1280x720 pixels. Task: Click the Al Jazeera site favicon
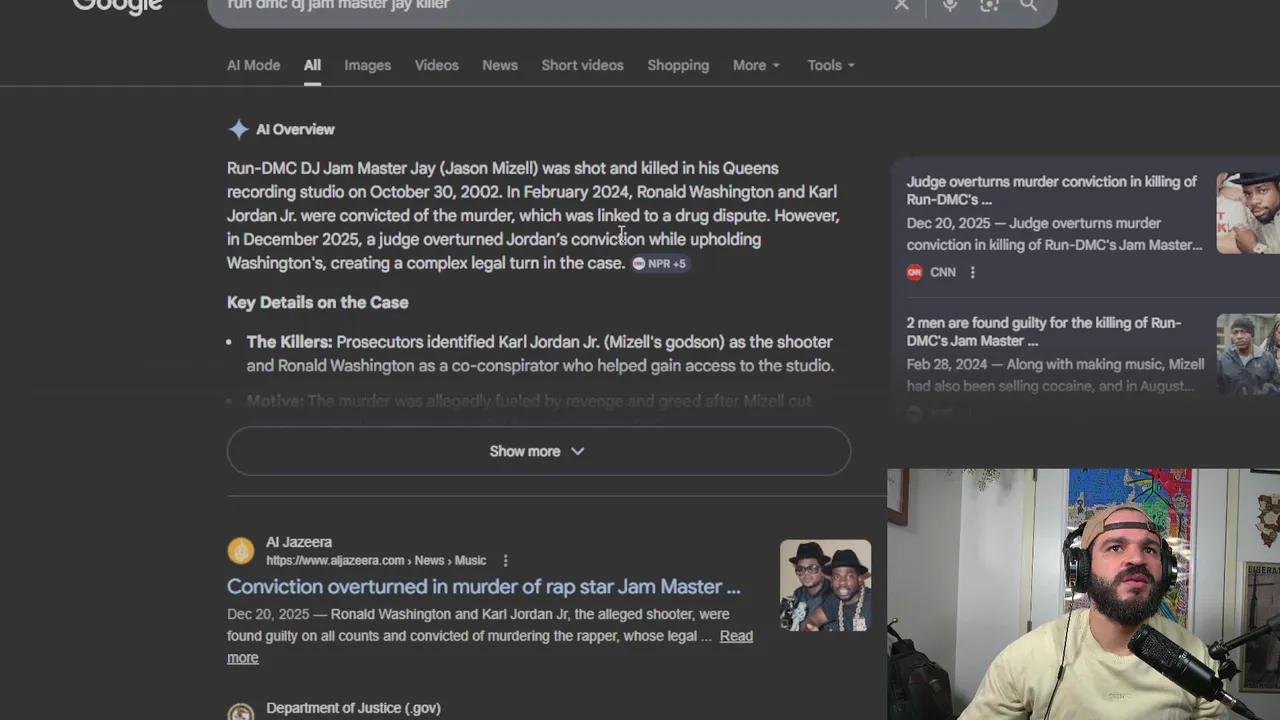[241, 551]
